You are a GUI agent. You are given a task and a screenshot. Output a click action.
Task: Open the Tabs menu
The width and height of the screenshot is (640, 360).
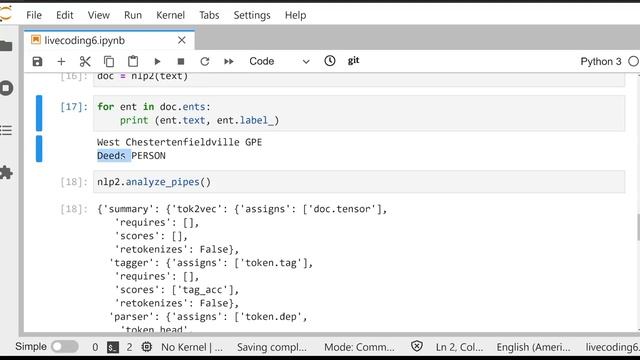point(209,15)
